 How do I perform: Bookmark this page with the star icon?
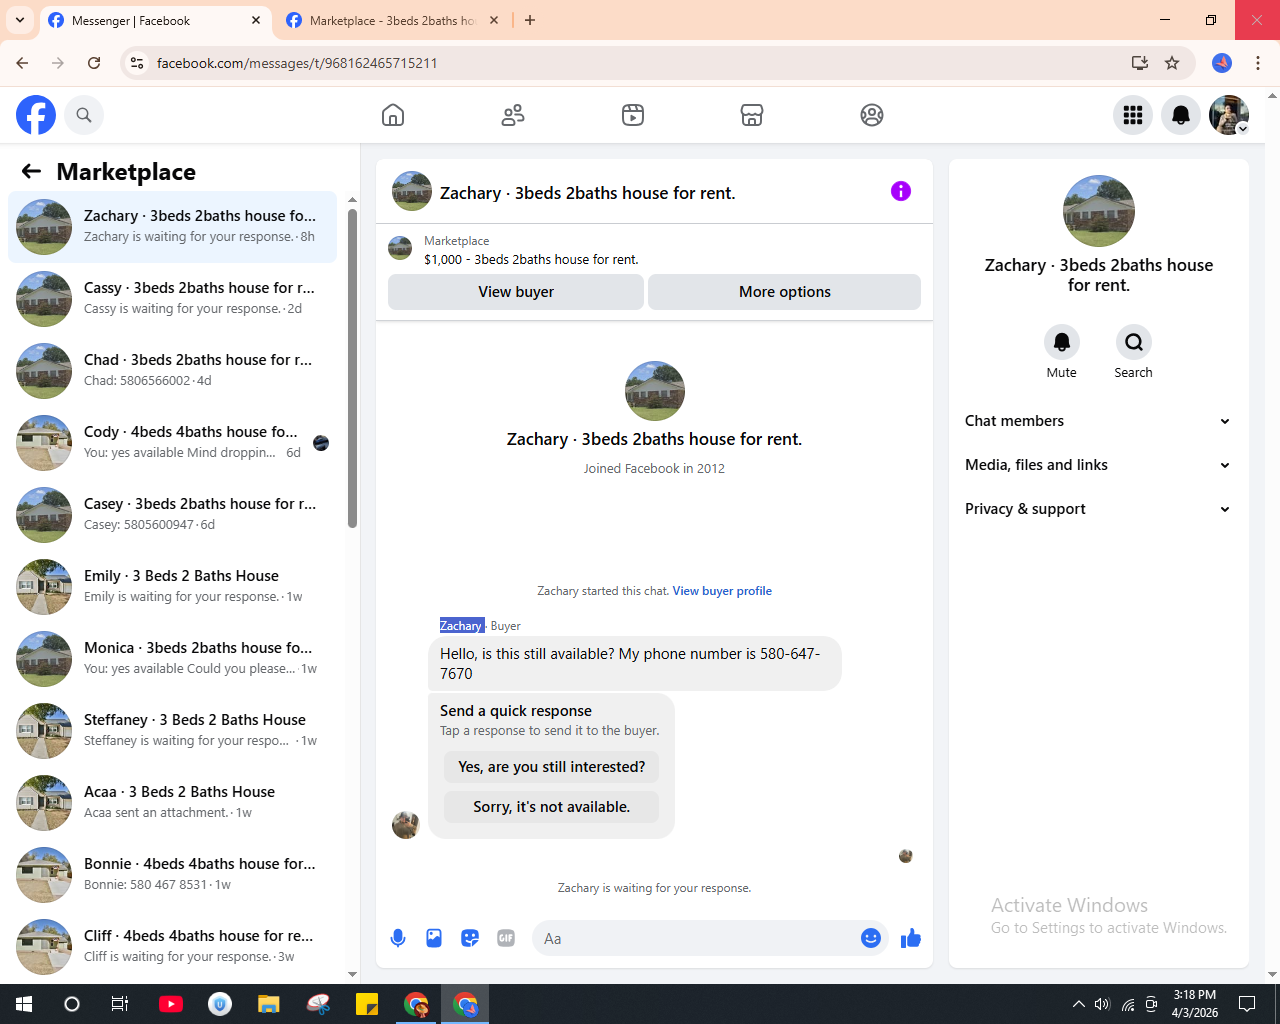coord(1172,63)
